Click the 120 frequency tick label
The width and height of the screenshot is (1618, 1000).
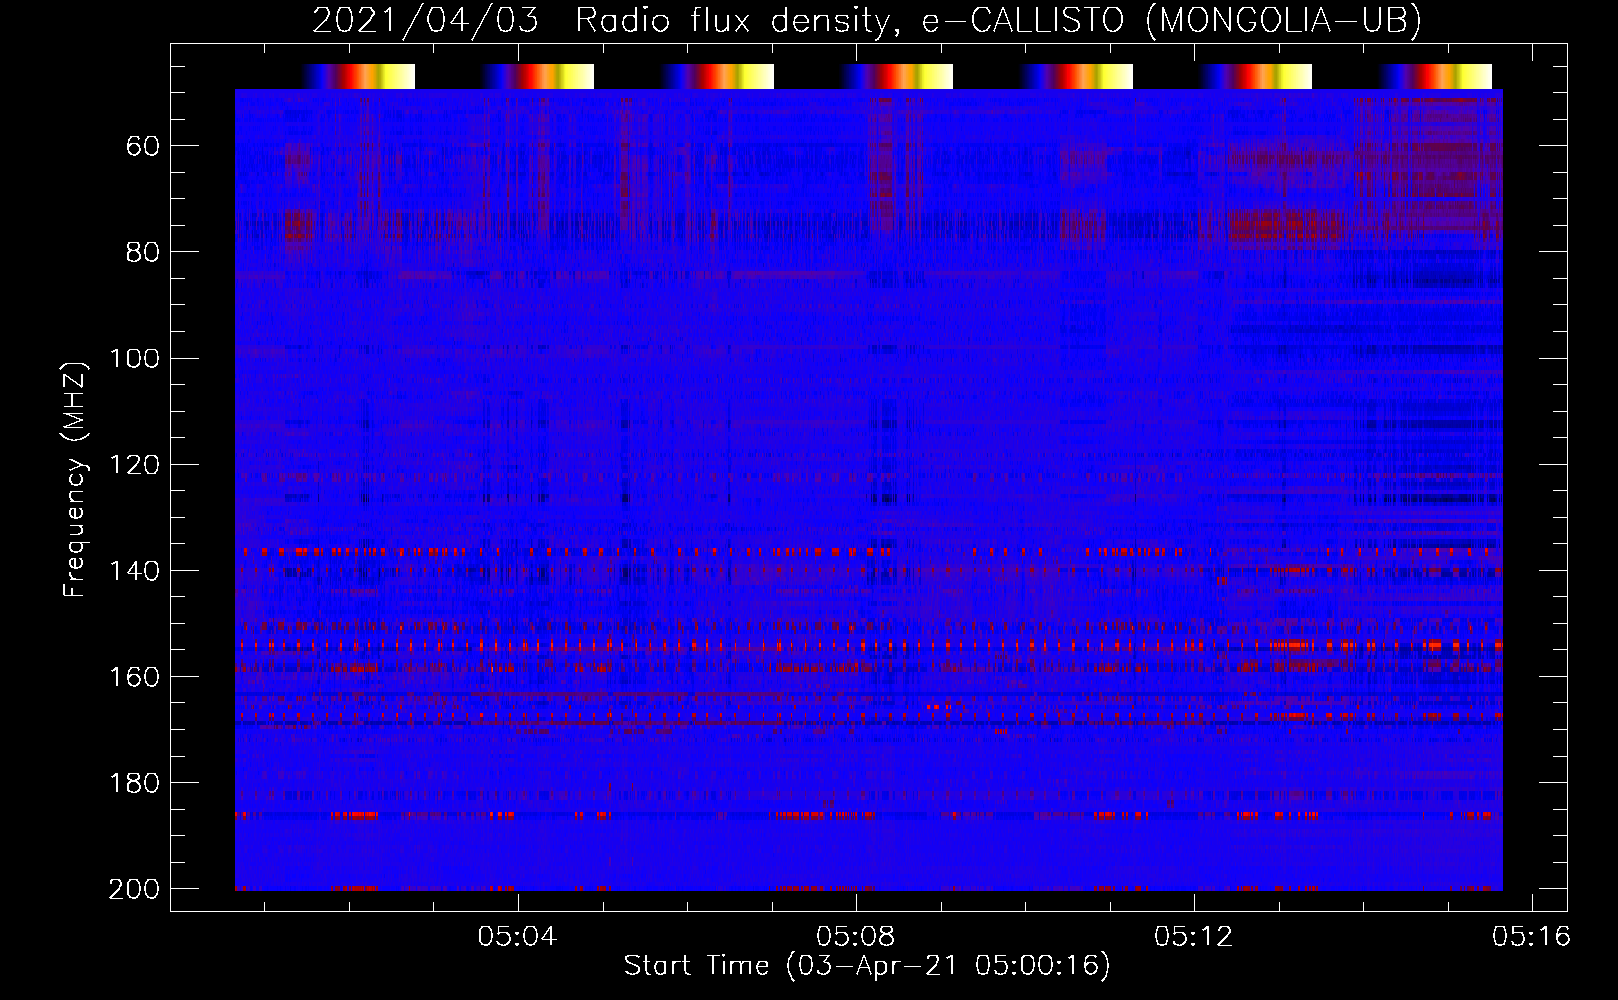[134, 465]
